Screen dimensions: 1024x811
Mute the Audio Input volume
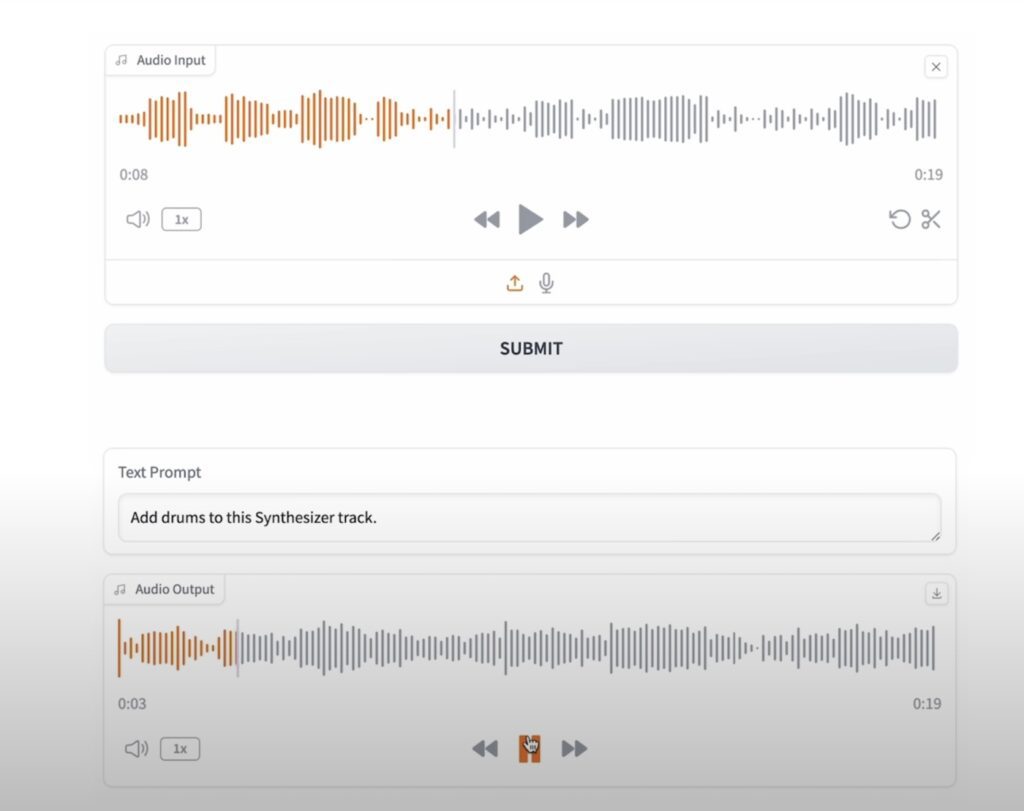point(137,220)
